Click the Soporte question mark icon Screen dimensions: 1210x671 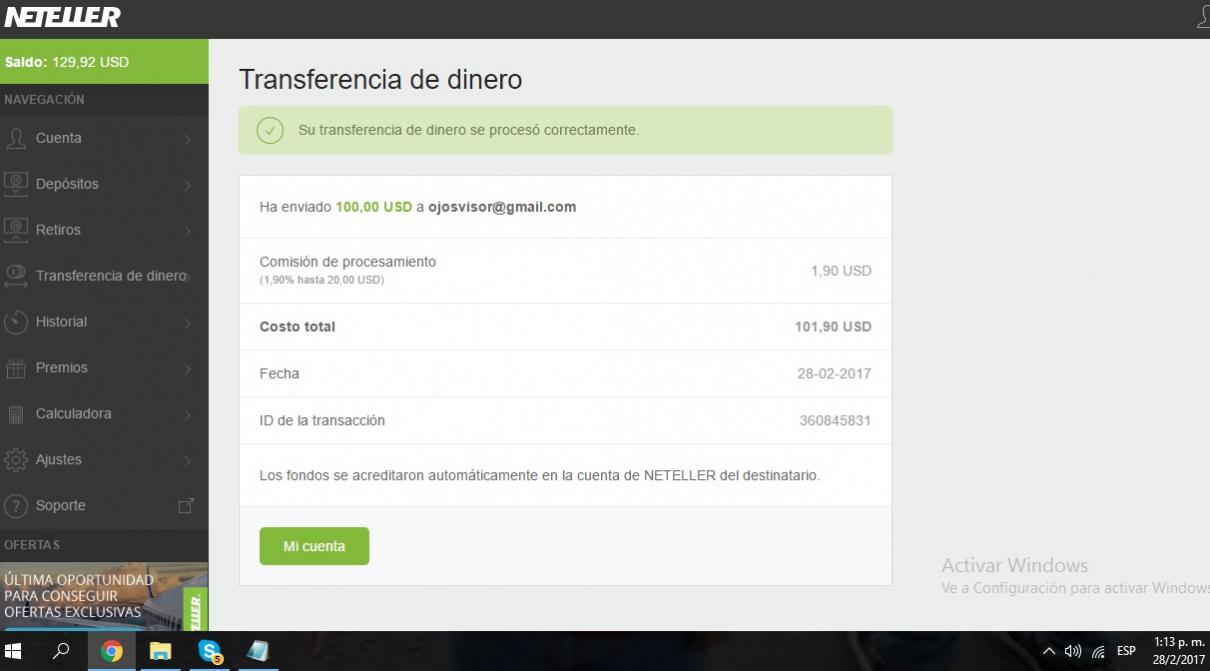click(x=16, y=506)
